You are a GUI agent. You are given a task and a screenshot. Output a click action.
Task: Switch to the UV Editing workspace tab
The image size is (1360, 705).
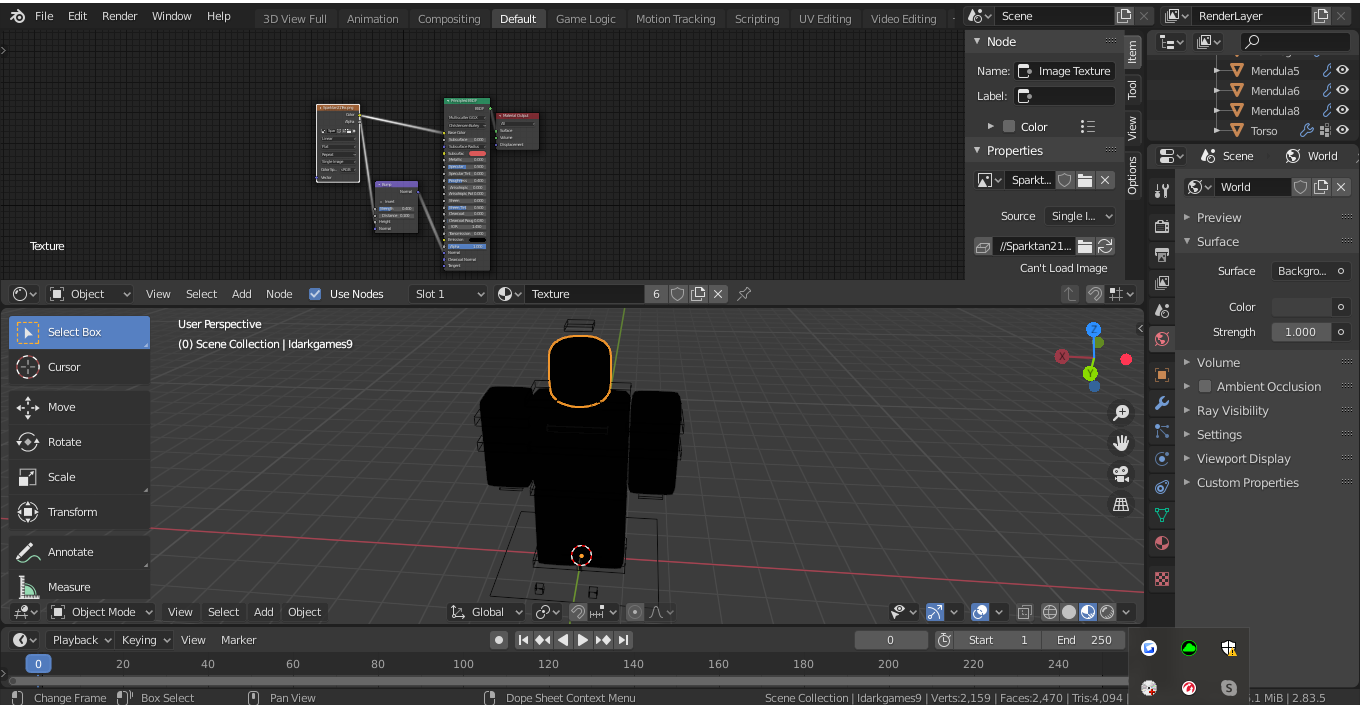click(x=825, y=19)
